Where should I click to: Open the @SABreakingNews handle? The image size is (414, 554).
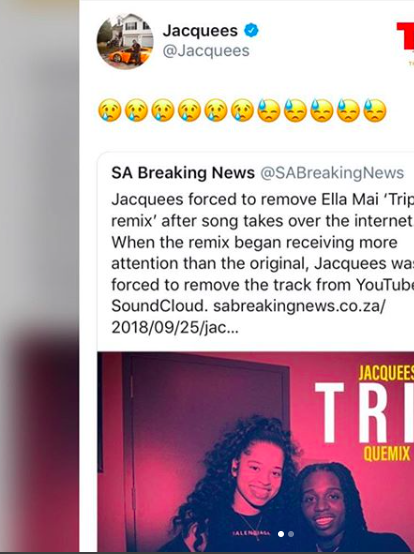(x=332, y=173)
